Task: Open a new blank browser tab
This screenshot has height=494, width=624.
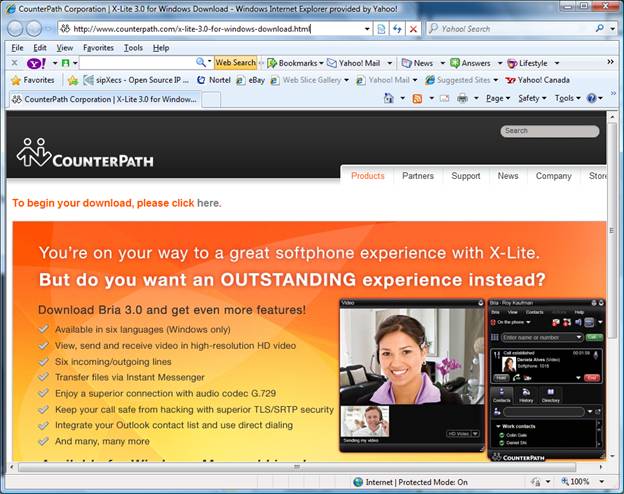Action: [211, 100]
